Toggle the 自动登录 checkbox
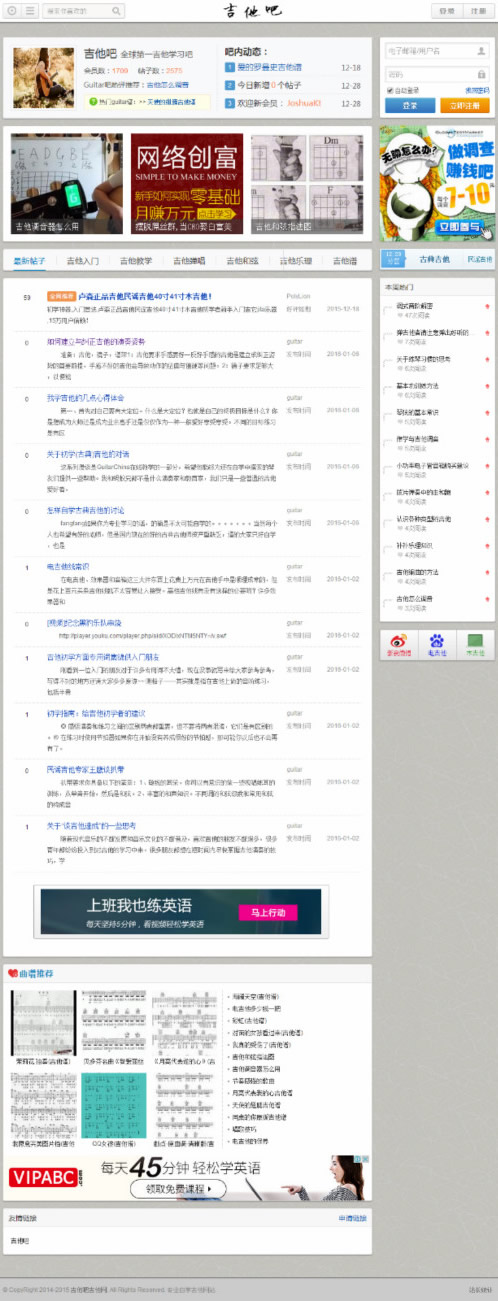The width and height of the screenshot is (498, 1301). (x=388, y=90)
